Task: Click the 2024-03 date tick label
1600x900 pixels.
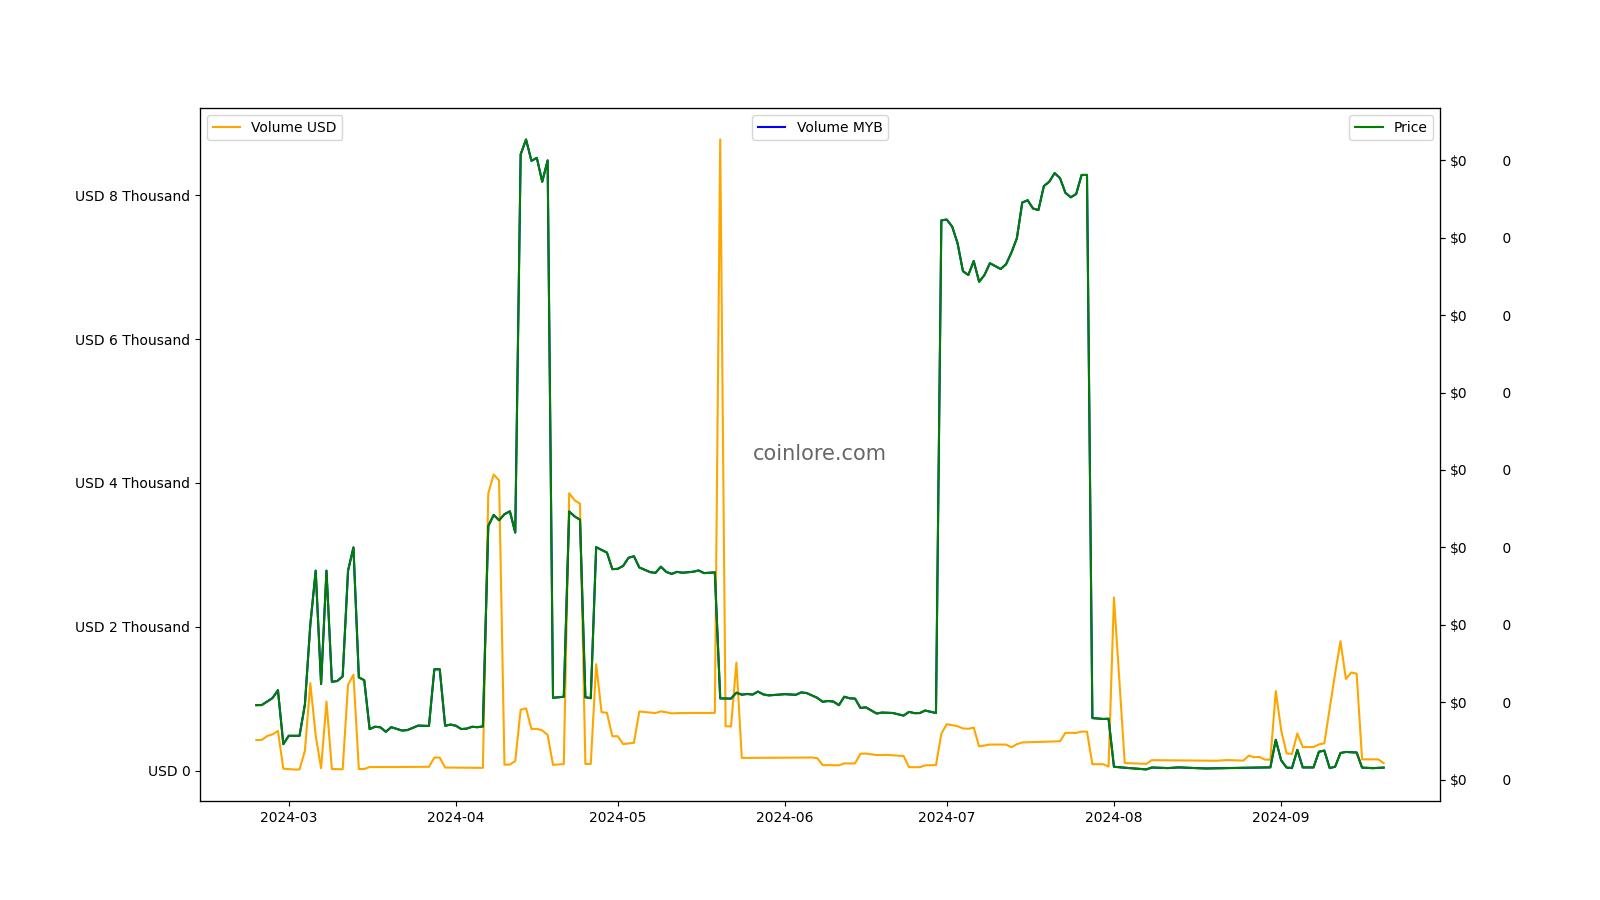Action: (x=289, y=816)
